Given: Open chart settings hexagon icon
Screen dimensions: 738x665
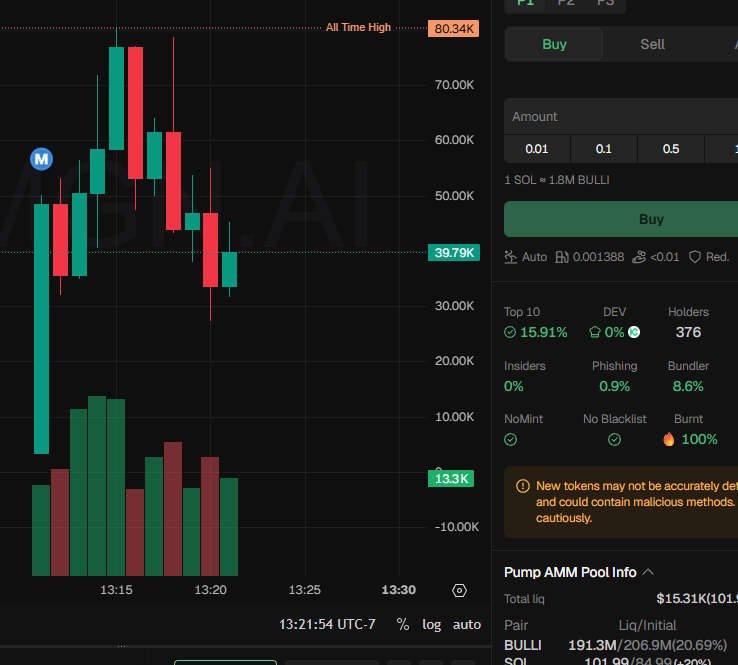Looking at the screenshot, I should coord(459,590).
